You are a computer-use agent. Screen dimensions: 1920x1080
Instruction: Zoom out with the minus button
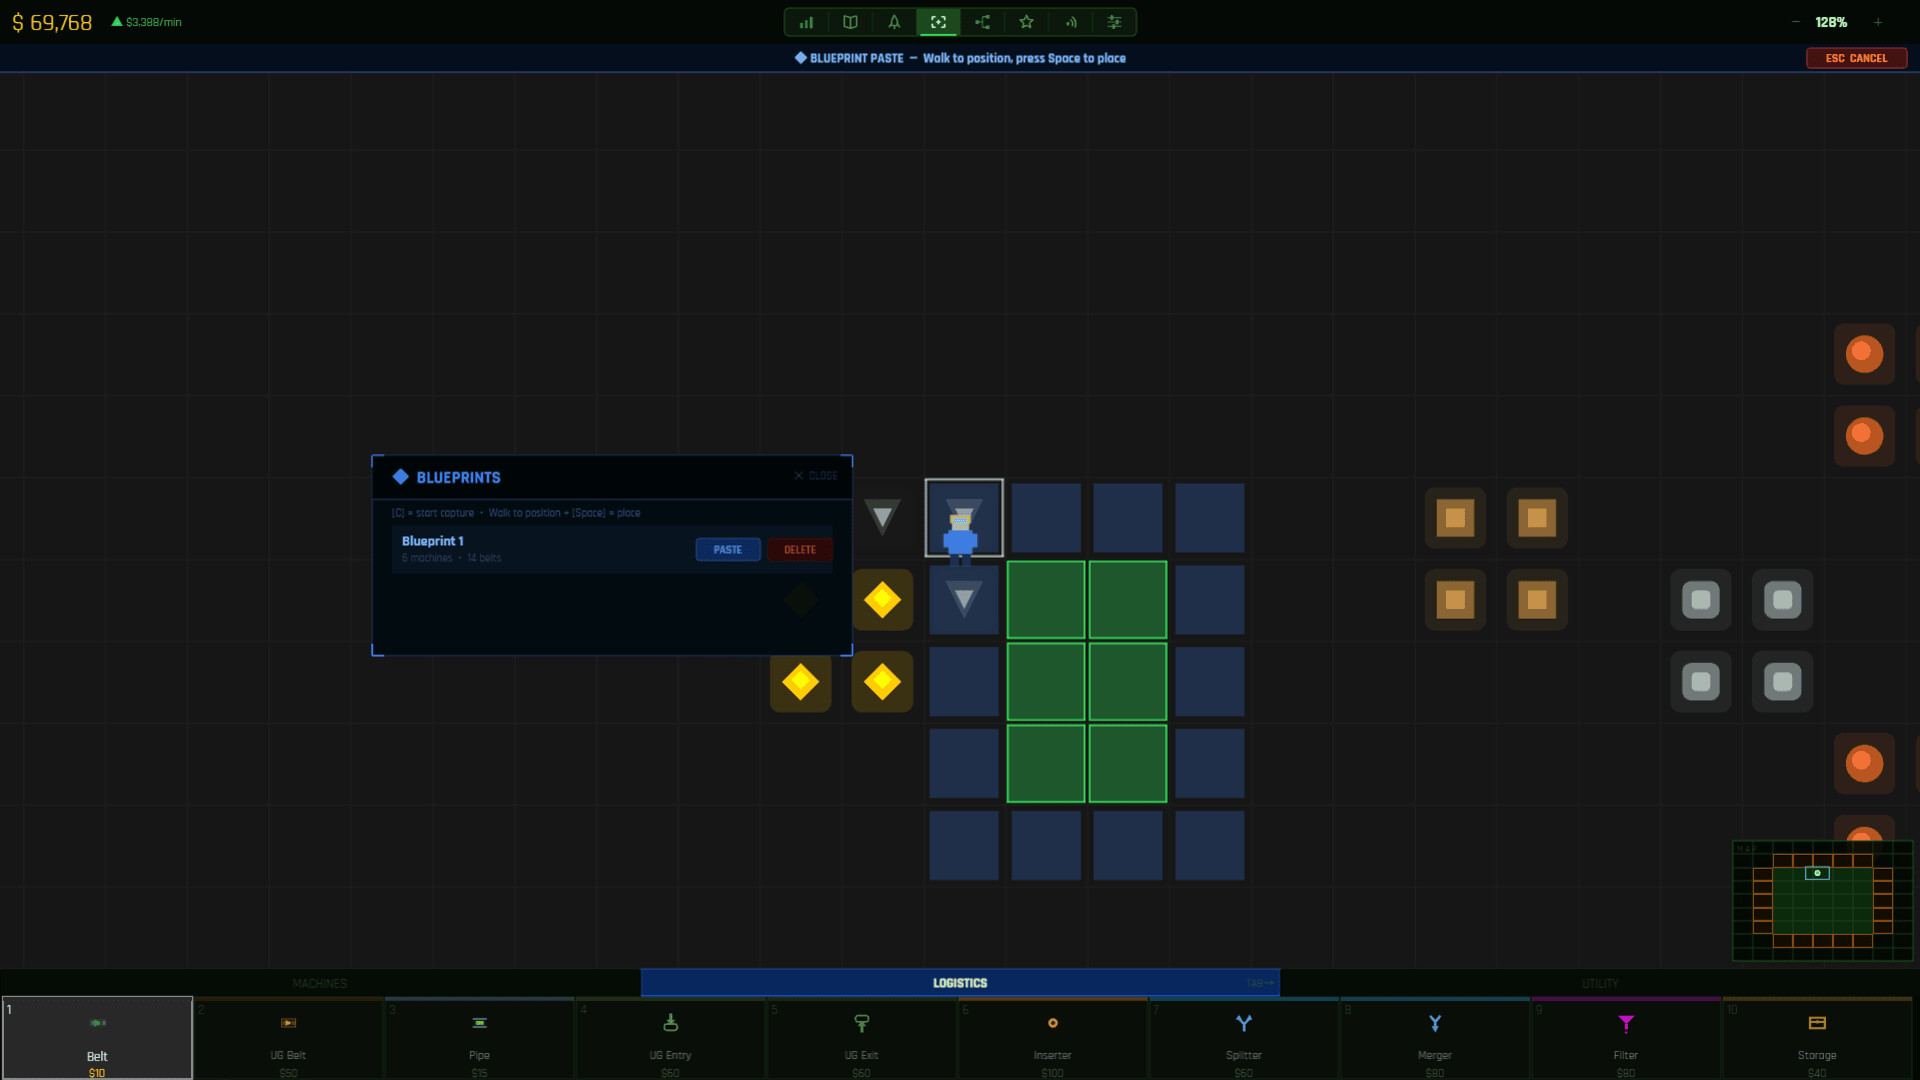pos(1796,22)
